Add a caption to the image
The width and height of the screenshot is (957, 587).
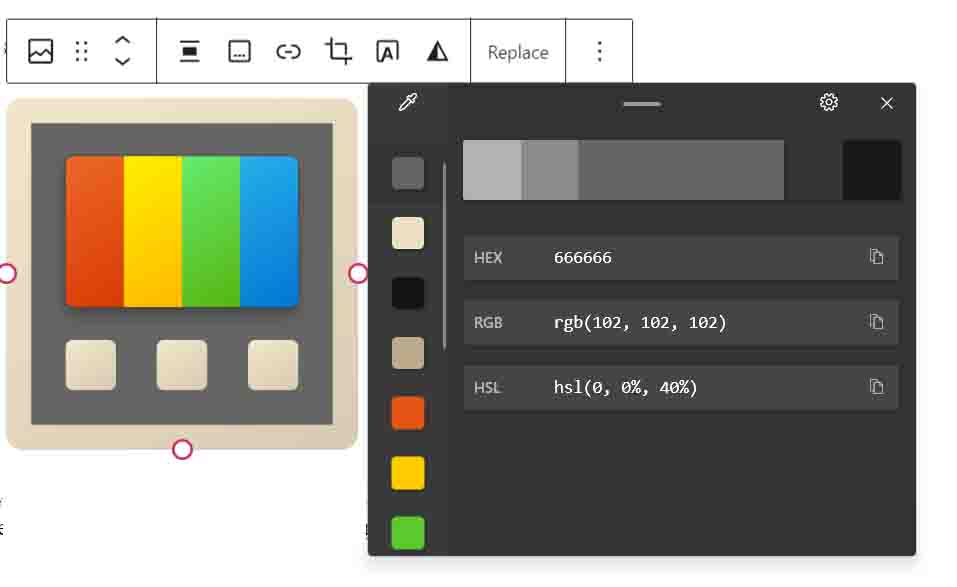(239, 50)
